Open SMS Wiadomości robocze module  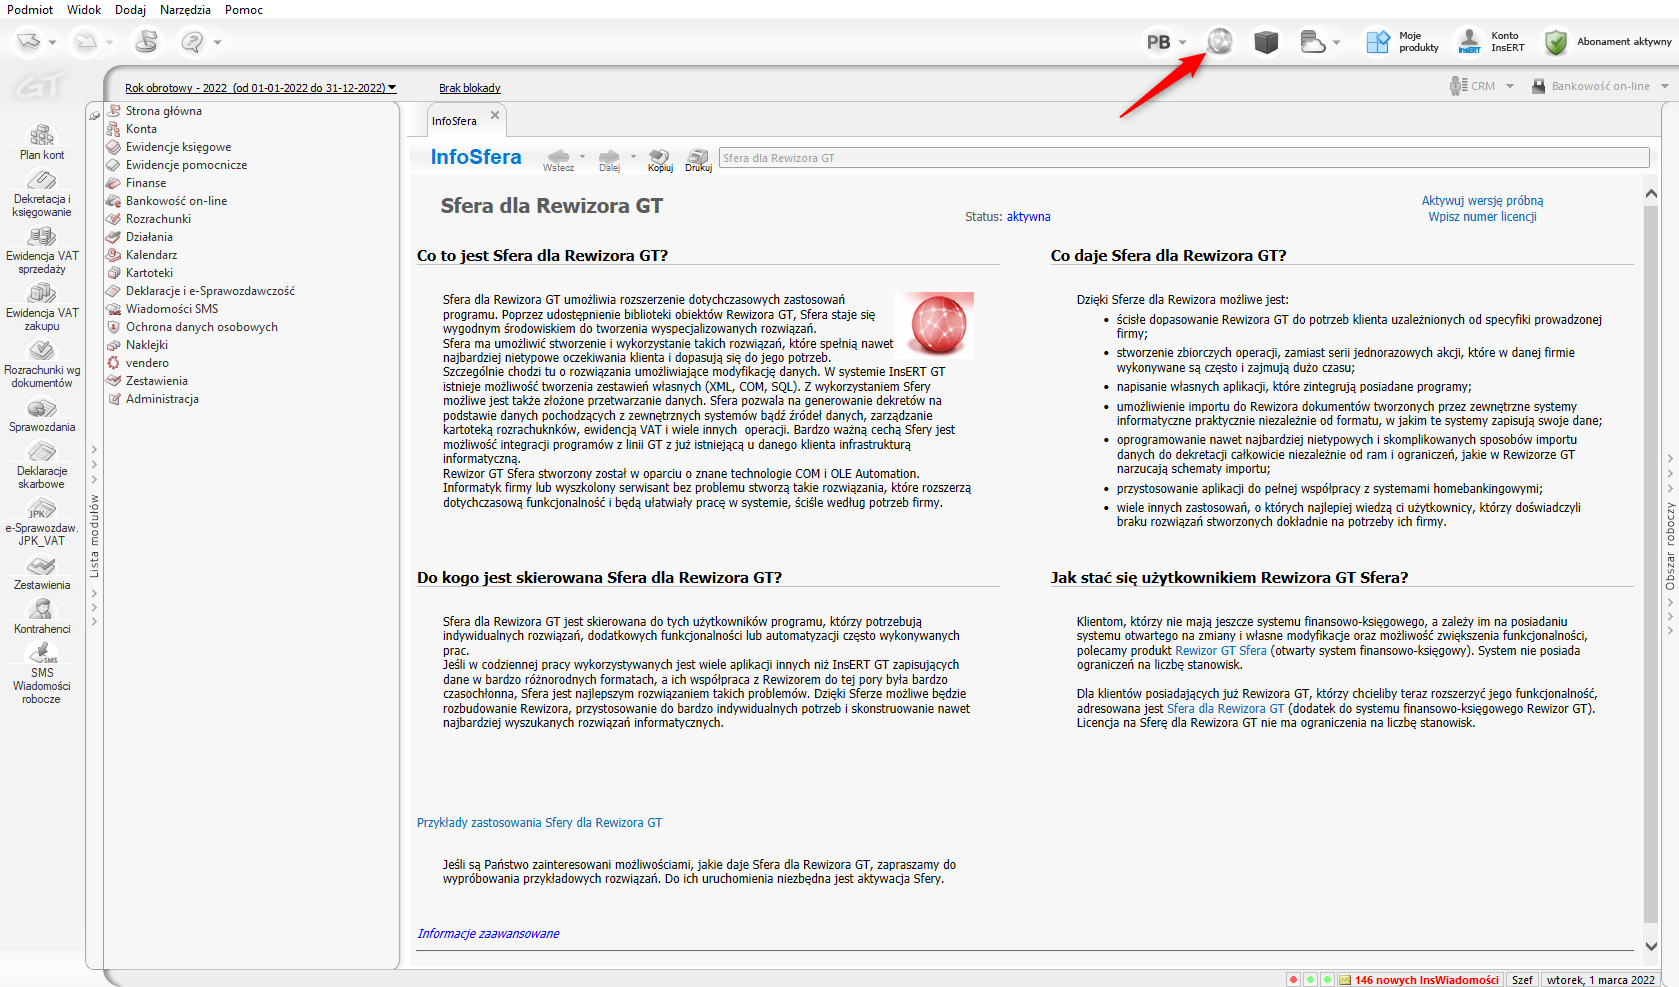42,674
